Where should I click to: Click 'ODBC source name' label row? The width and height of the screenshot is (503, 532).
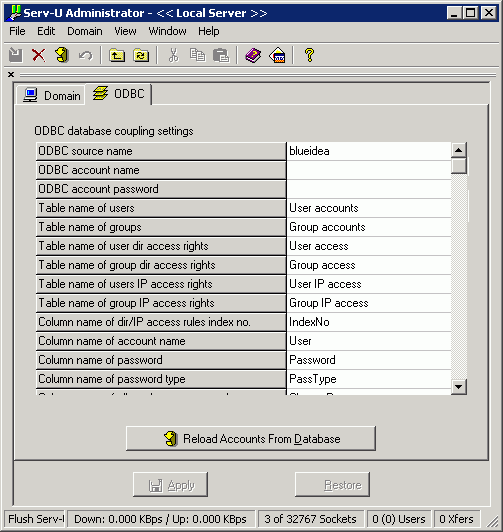(x=161, y=151)
